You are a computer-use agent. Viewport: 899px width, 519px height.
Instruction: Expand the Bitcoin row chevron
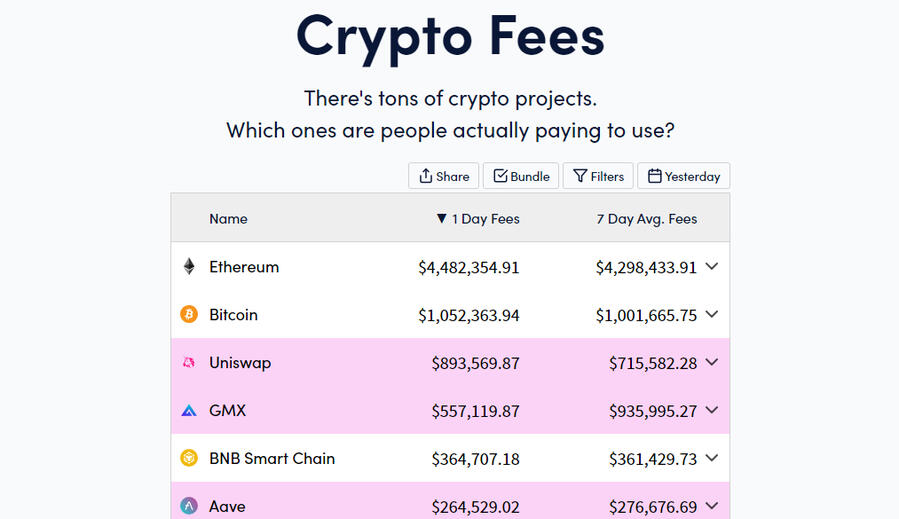coord(712,315)
